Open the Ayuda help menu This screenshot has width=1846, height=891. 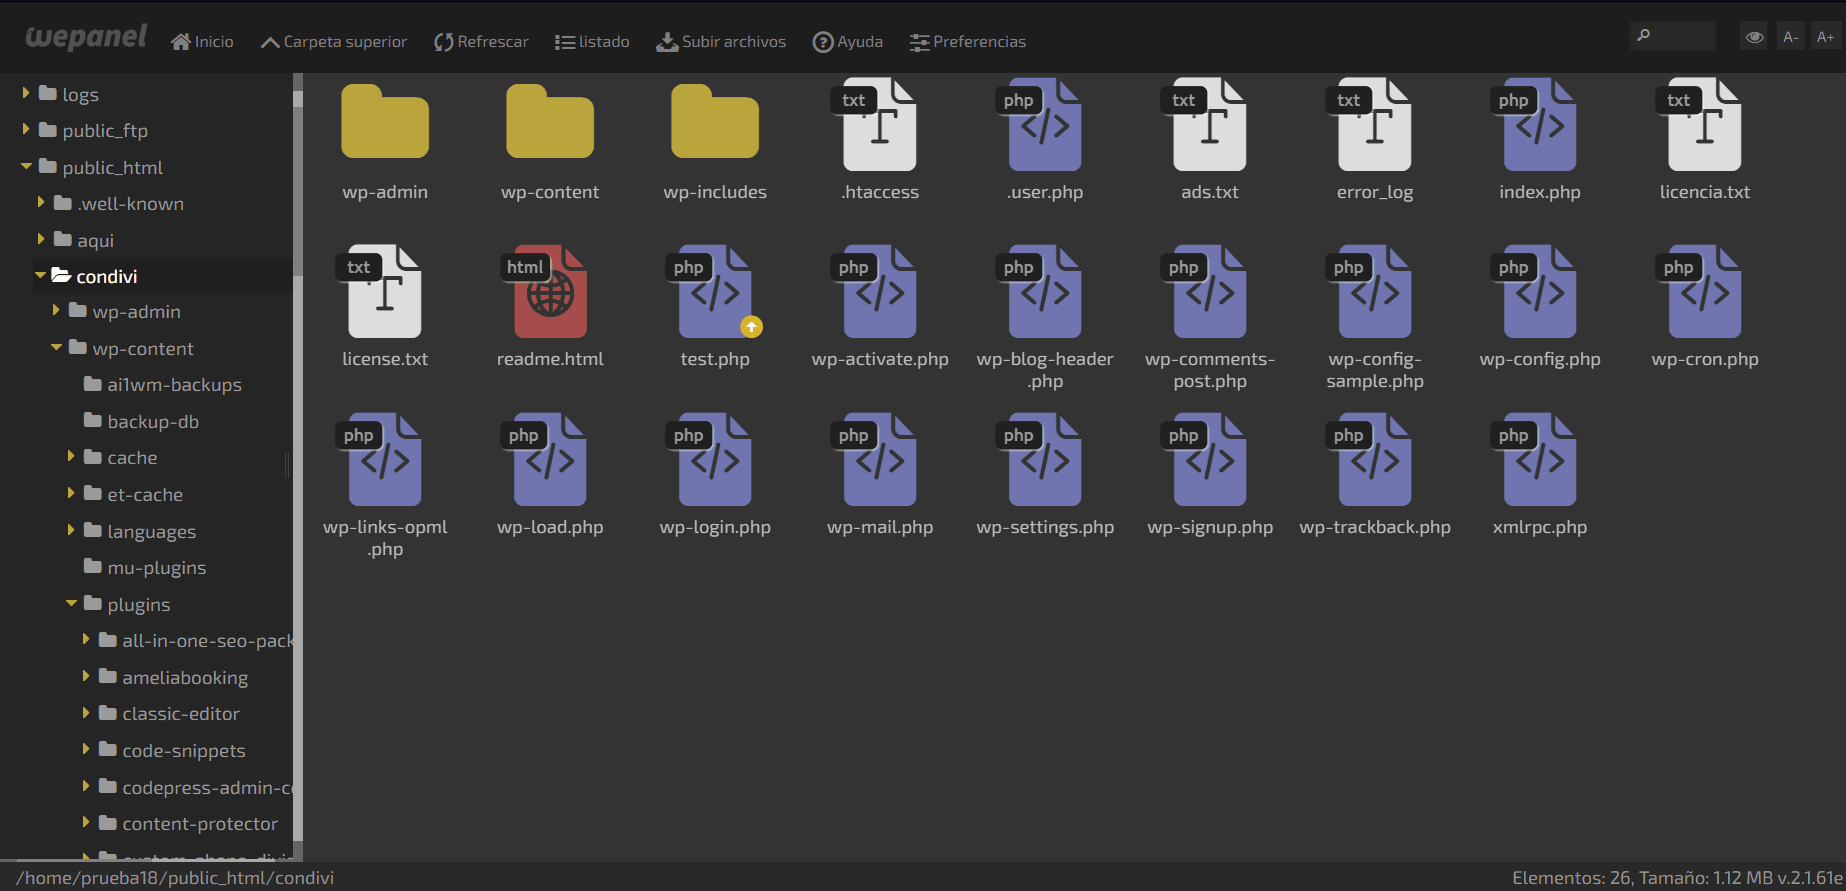click(x=847, y=42)
